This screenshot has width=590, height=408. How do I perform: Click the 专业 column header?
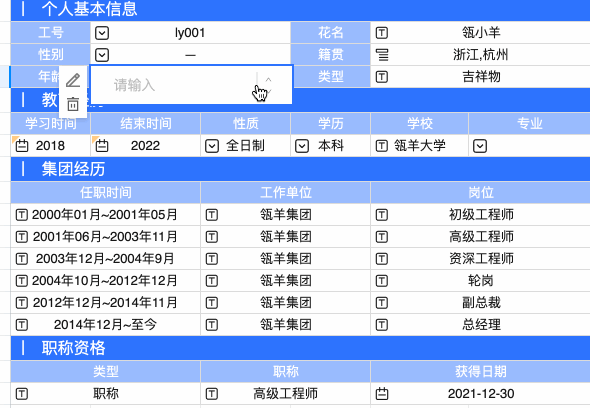coord(529,123)
